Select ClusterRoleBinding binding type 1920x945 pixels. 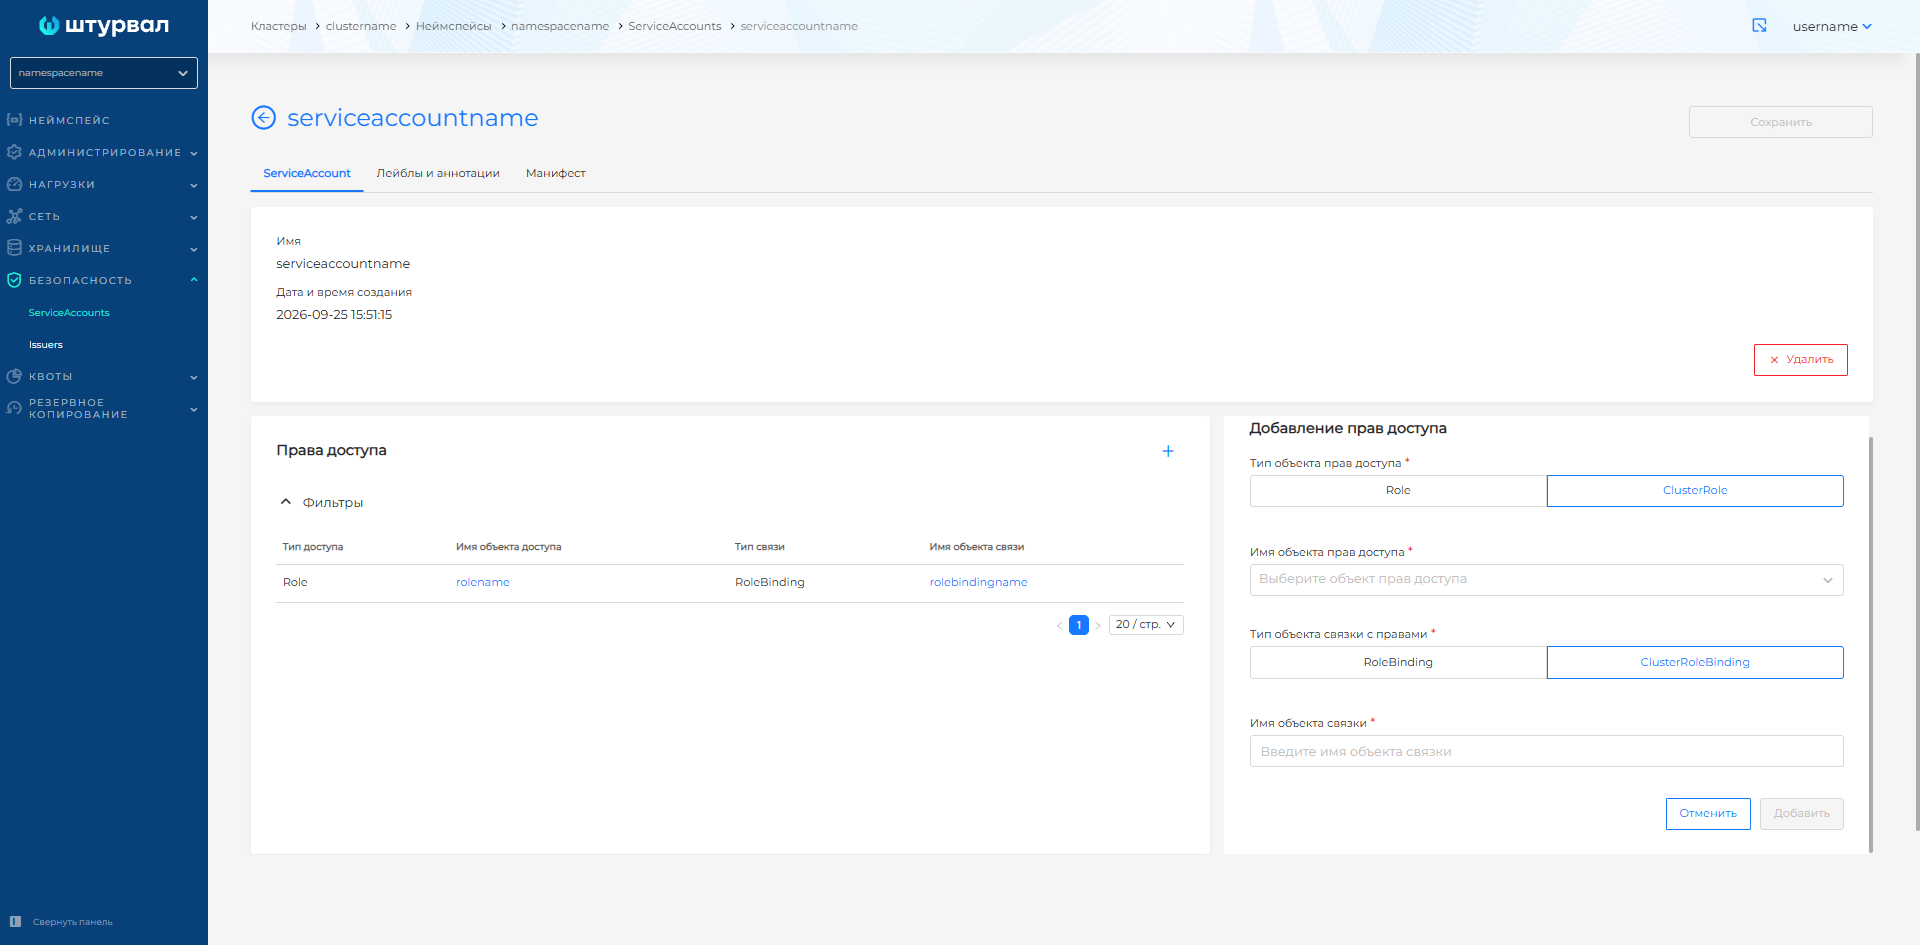coord(1695,663)
